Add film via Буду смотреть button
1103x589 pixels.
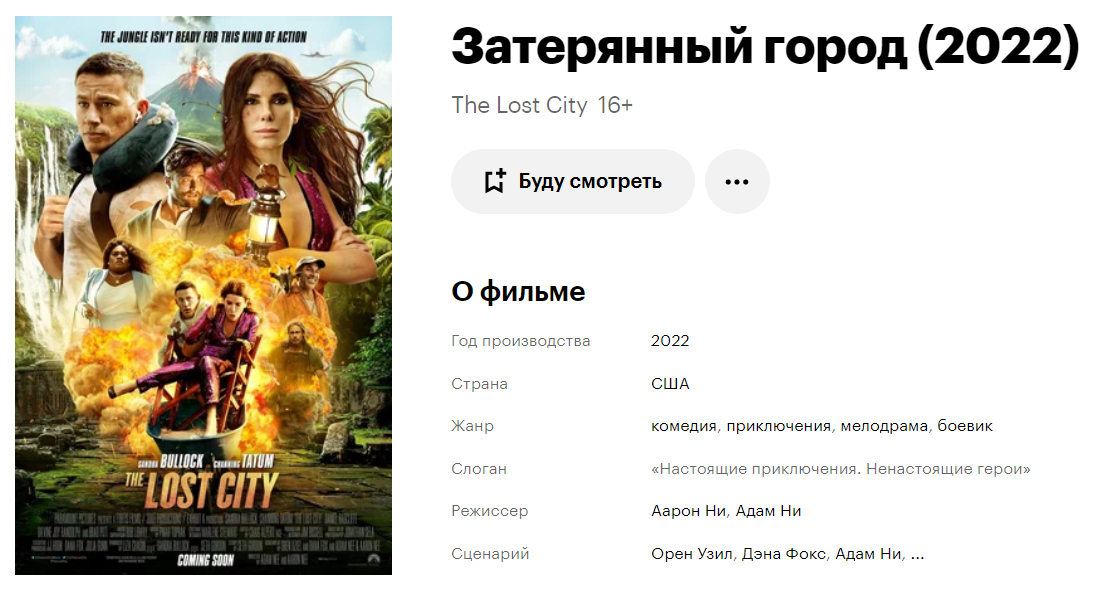pos(573,182)
